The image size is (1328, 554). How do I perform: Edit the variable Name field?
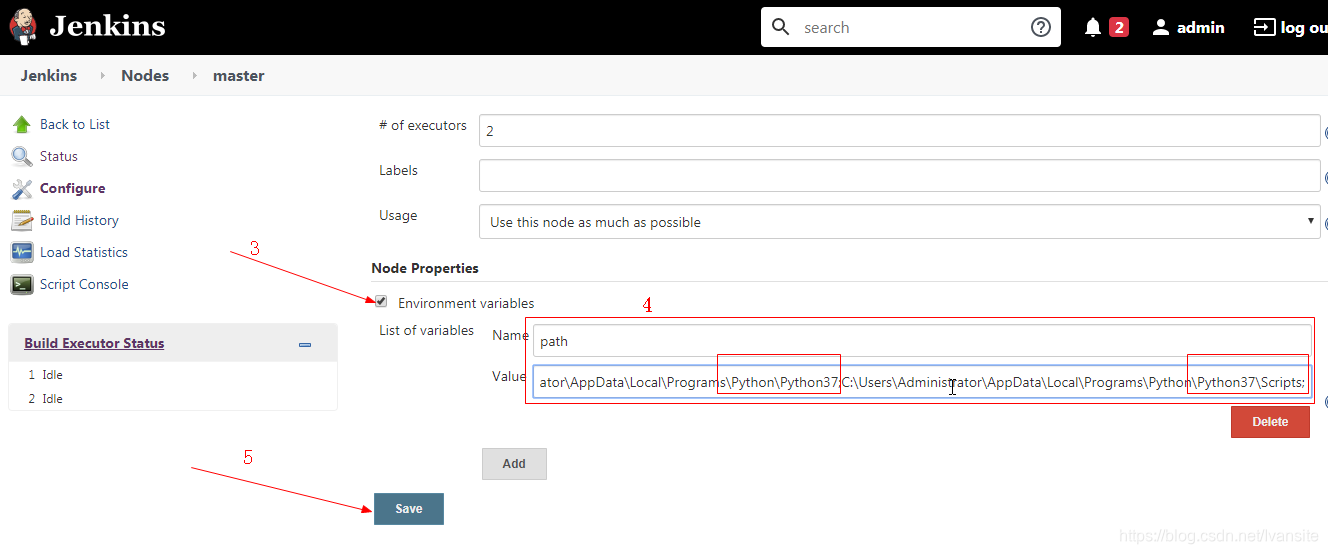click(921, 341)
